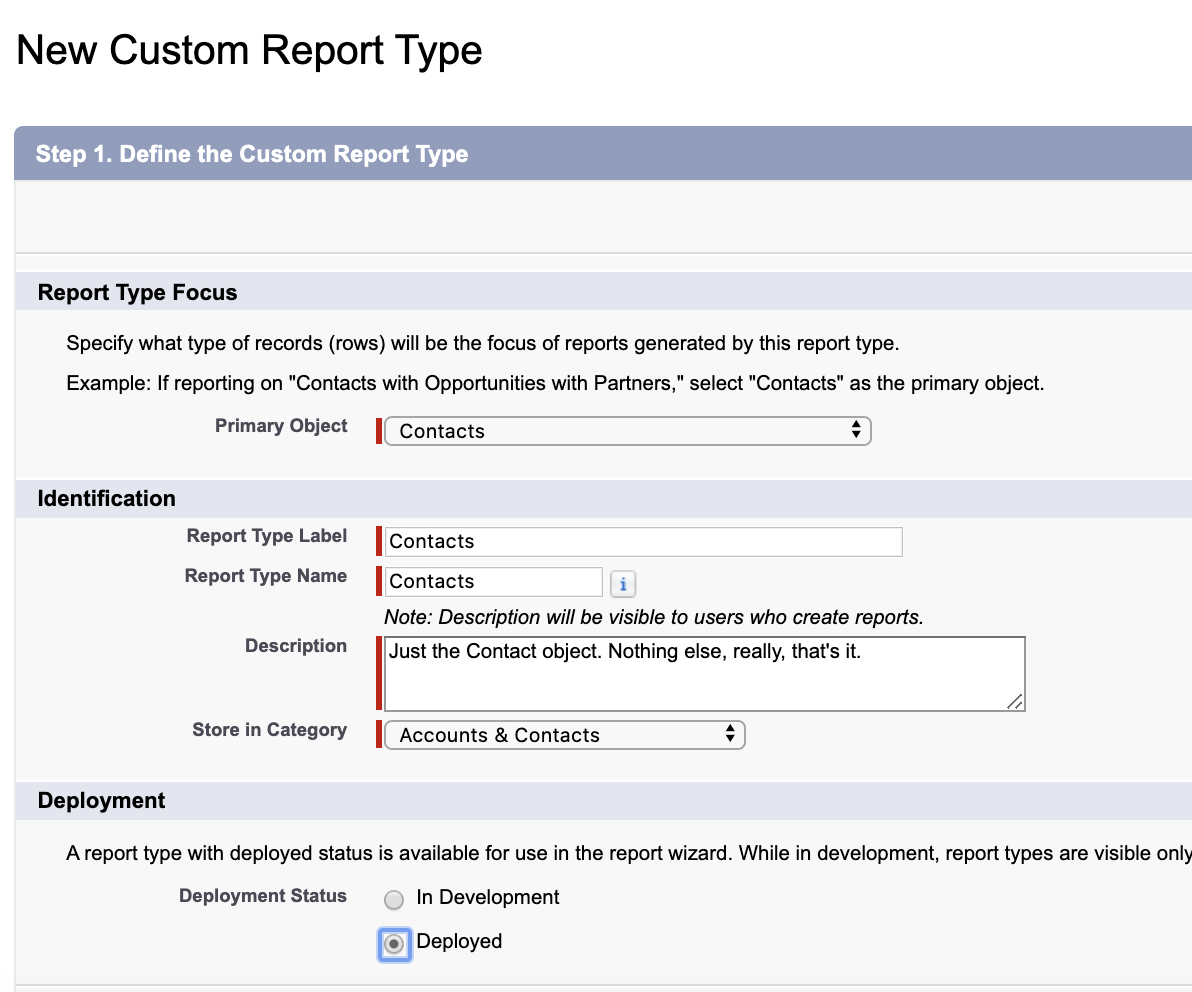Image resolution: width=1192 pixels, height=992 pixels.
Task: Click the 'Report Type Label' field label
Action: [267, 536]
